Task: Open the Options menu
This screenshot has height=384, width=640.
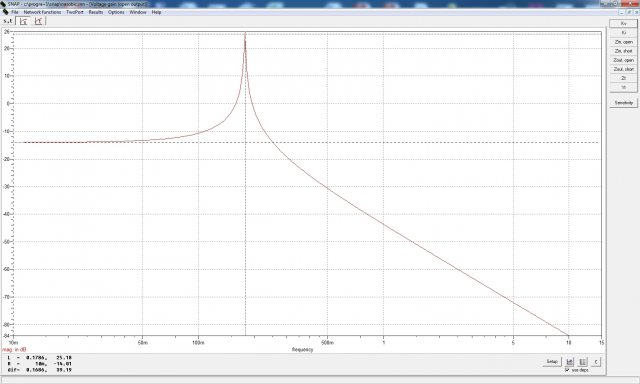Action: (116, 12)
